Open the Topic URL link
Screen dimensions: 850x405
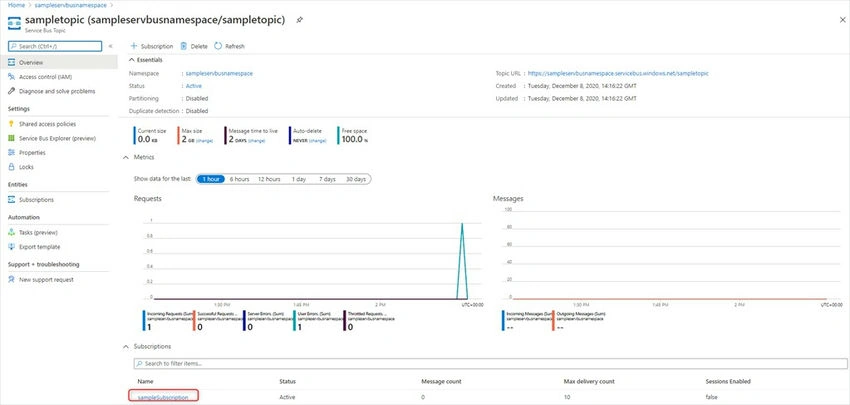[618, 73]
